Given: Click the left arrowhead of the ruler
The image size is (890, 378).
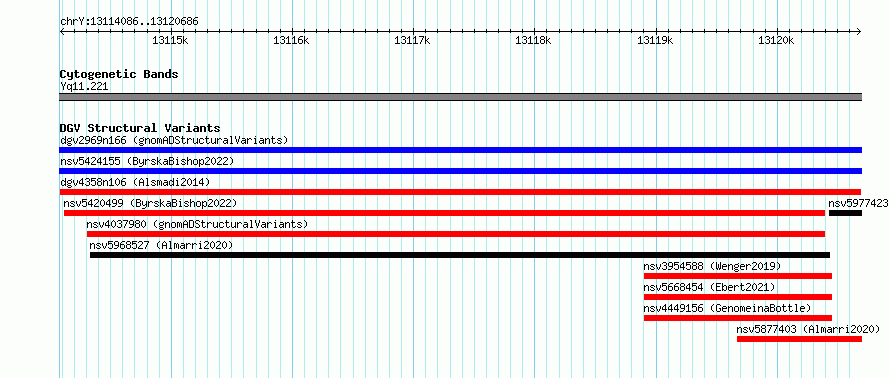Looking at the screenshot, I should [x=62, y=31].
